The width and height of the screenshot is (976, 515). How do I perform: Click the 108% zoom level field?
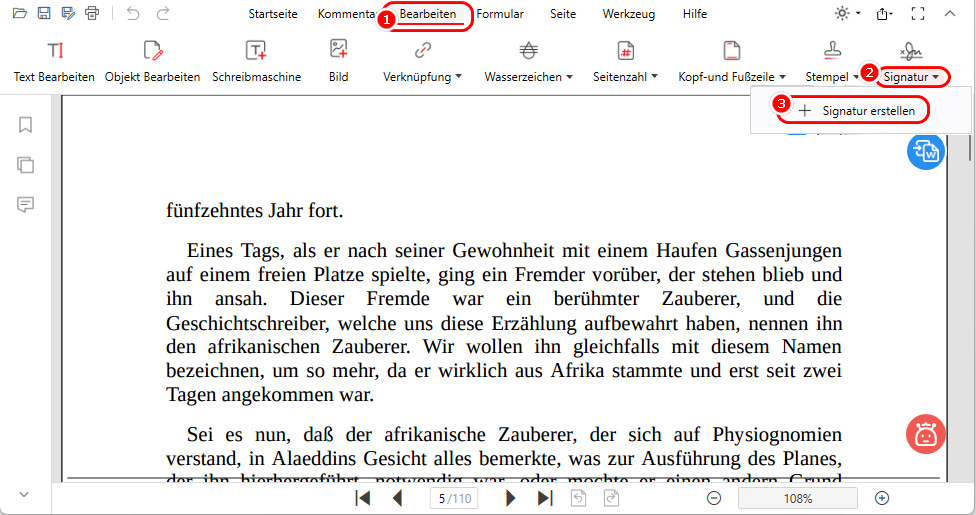click(798, 498)
